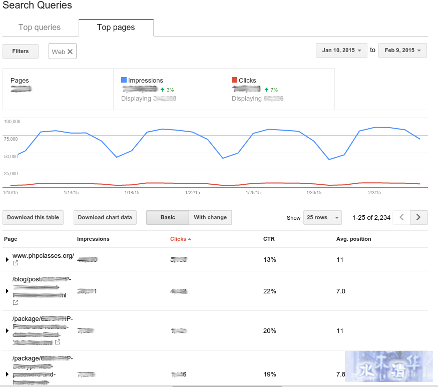Click Download chart data button
The height and width of the screenshot is (387, 438).
[x=105, y=217]
